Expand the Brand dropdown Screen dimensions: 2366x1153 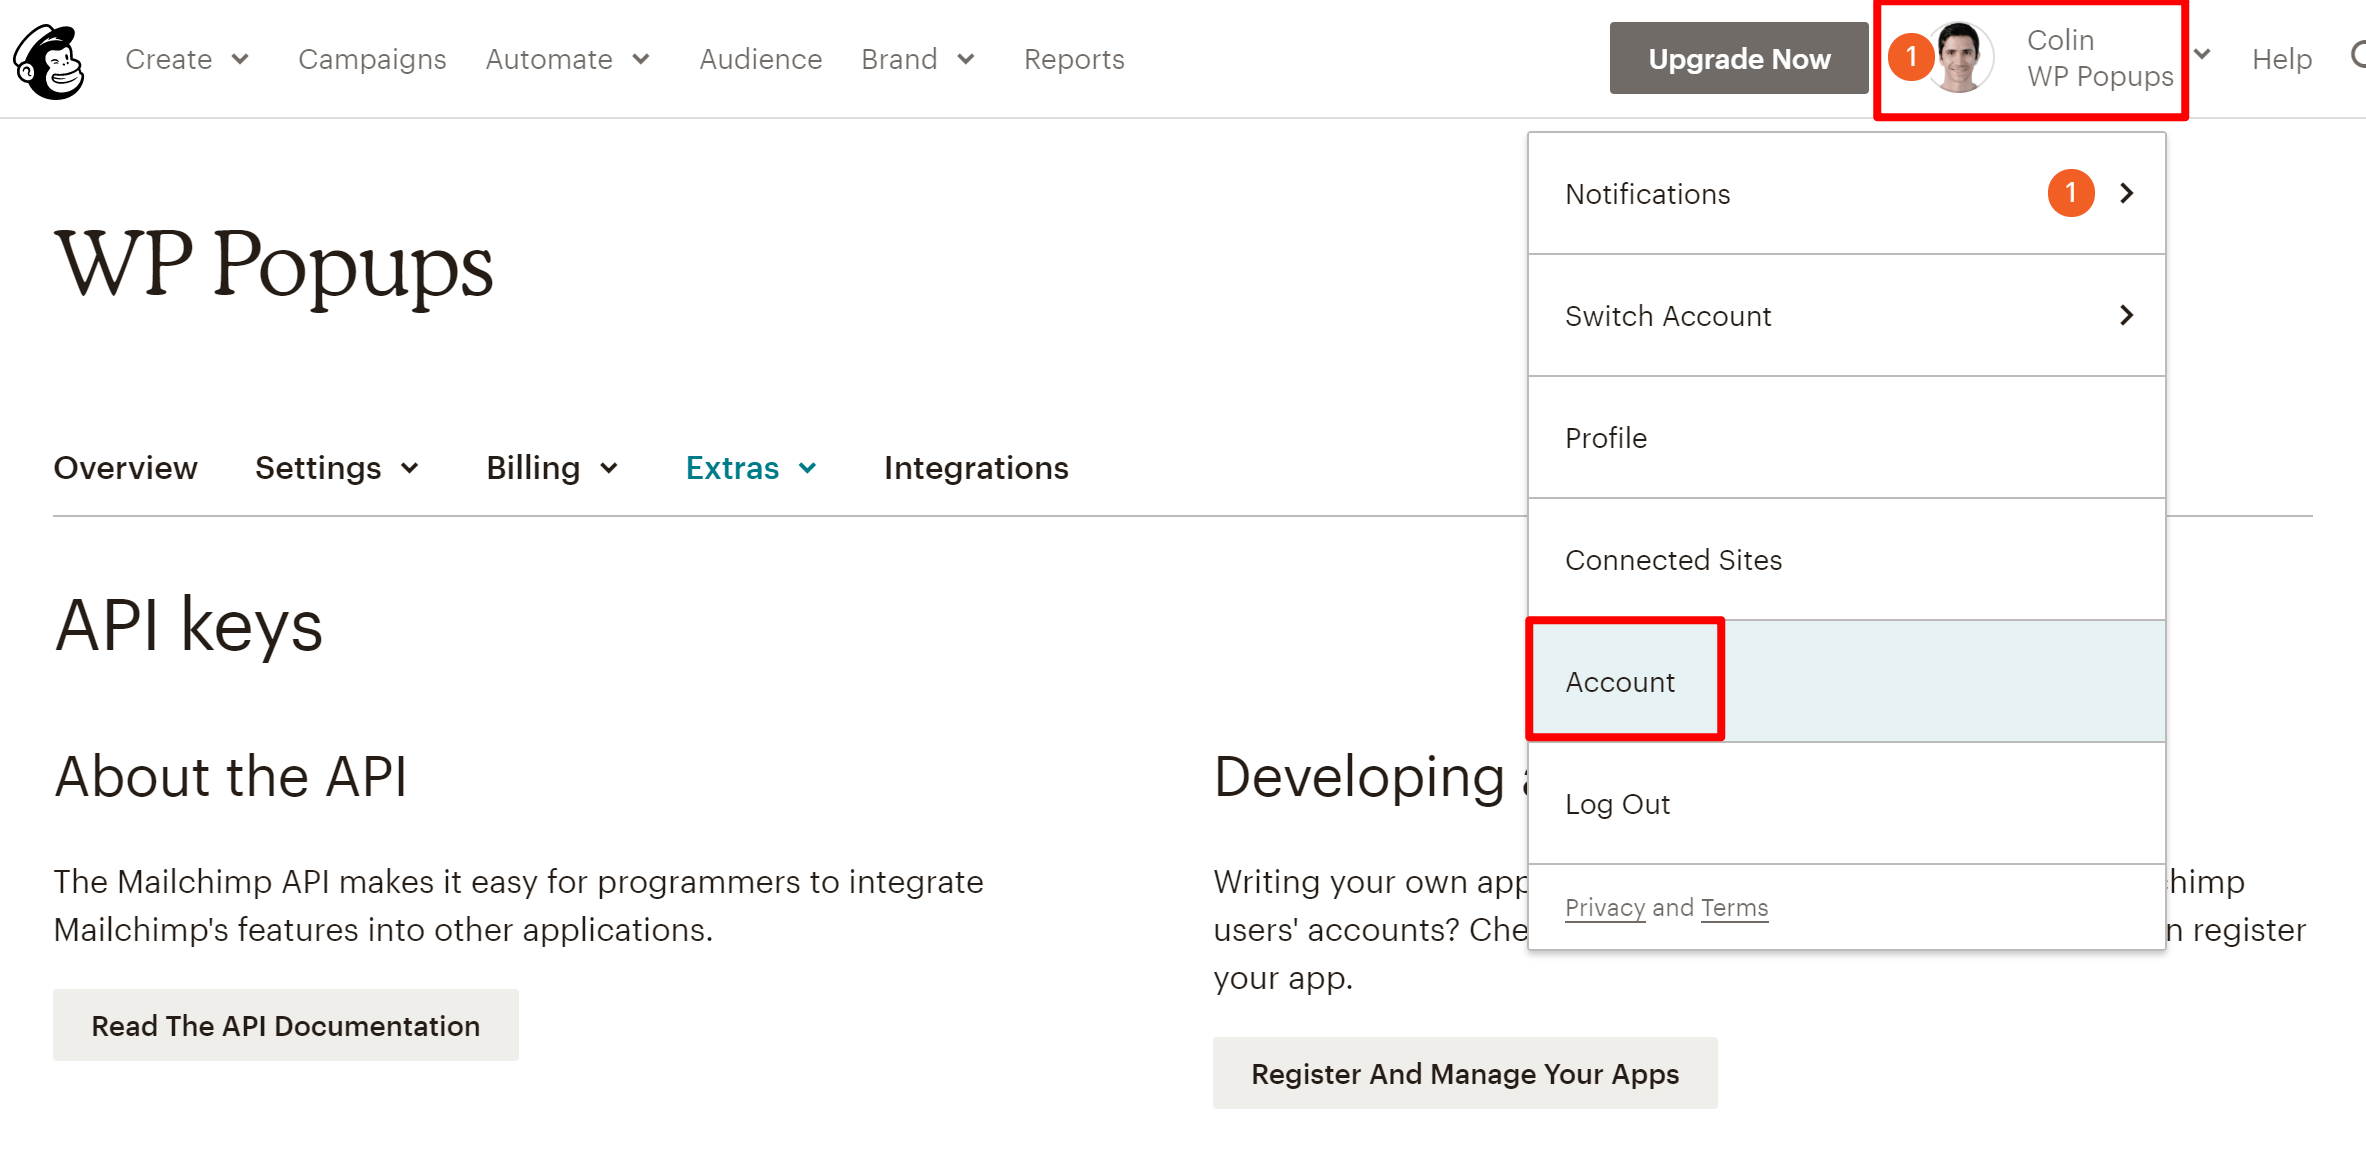(x=917, y=59)
